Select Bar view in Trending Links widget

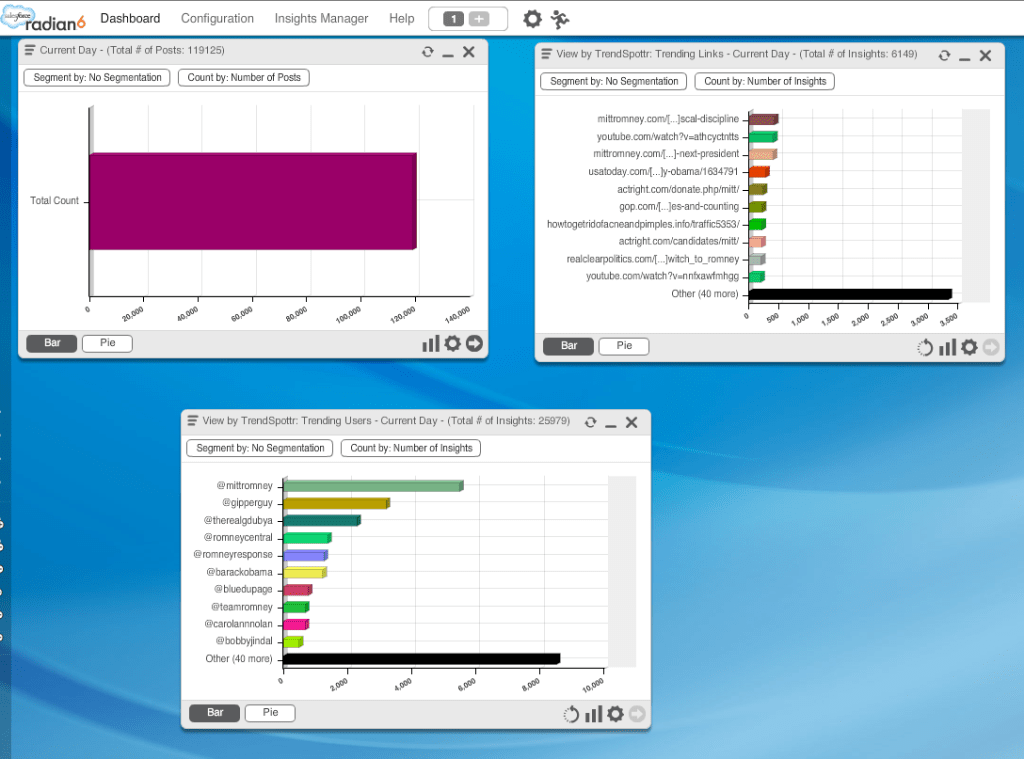pos(569,346)
